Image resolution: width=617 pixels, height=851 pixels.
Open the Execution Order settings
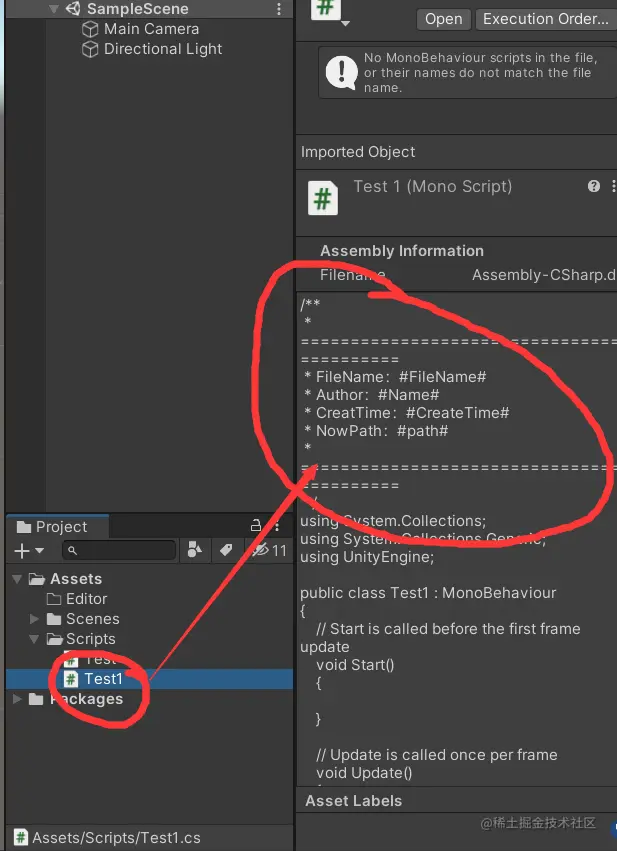coord(546,19)
